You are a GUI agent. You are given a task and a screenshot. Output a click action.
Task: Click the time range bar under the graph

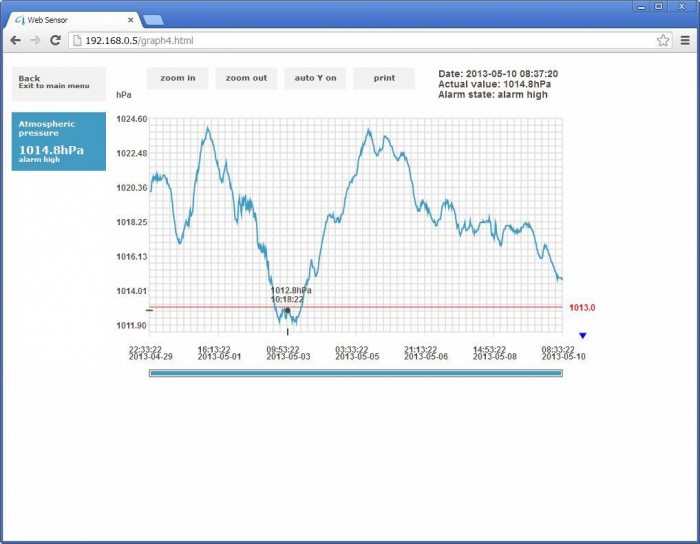pyautogui.click(x=355, y=373)
